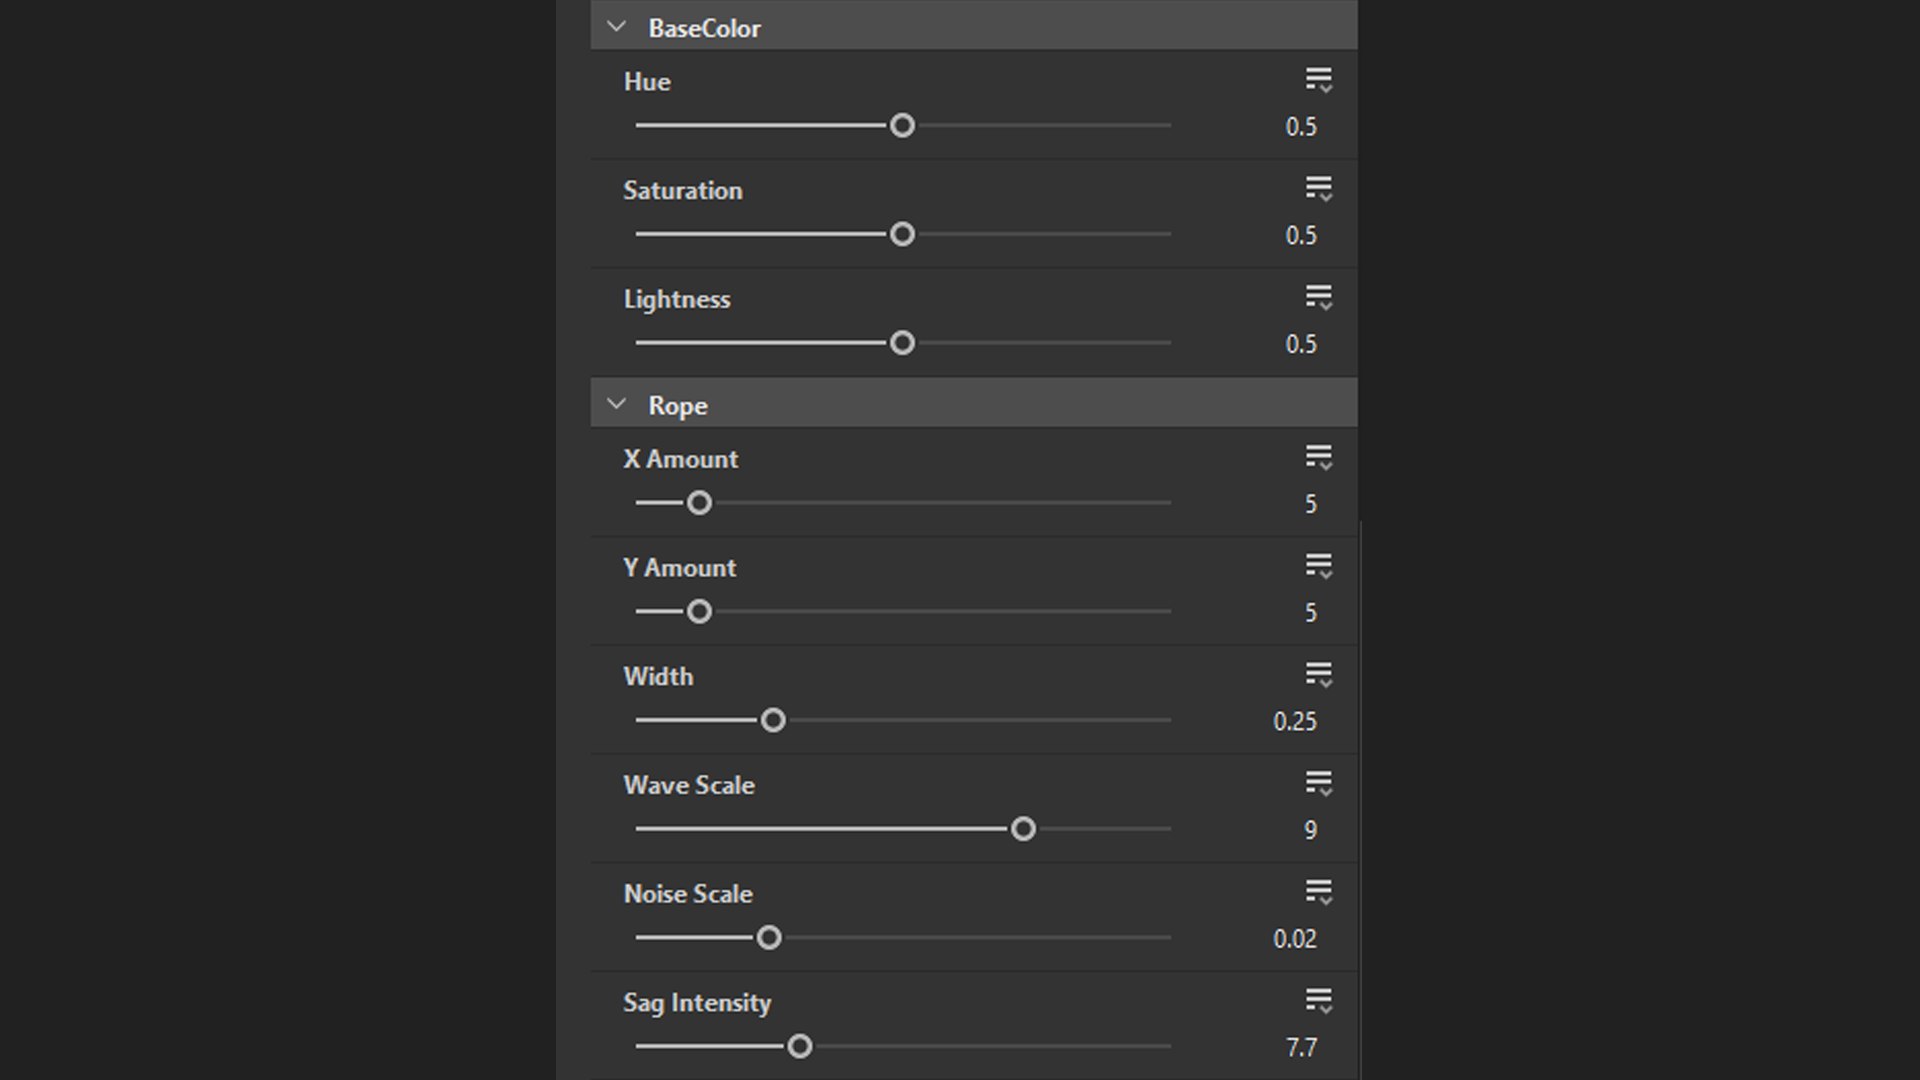Open the X Amount parameter options icon
This screenshot has width=1920, height=1080.
point(1318,458)
